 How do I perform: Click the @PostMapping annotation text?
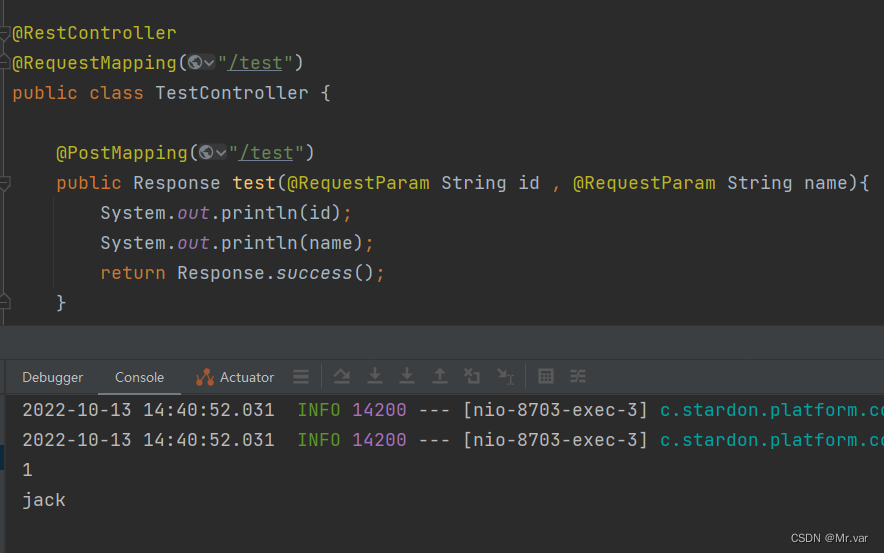122,153
